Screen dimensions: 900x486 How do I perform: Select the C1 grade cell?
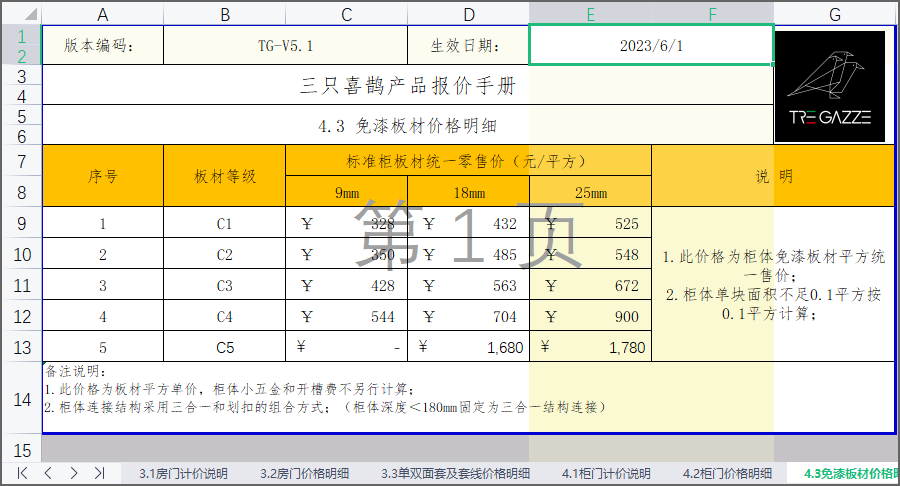tap(224, 223)
